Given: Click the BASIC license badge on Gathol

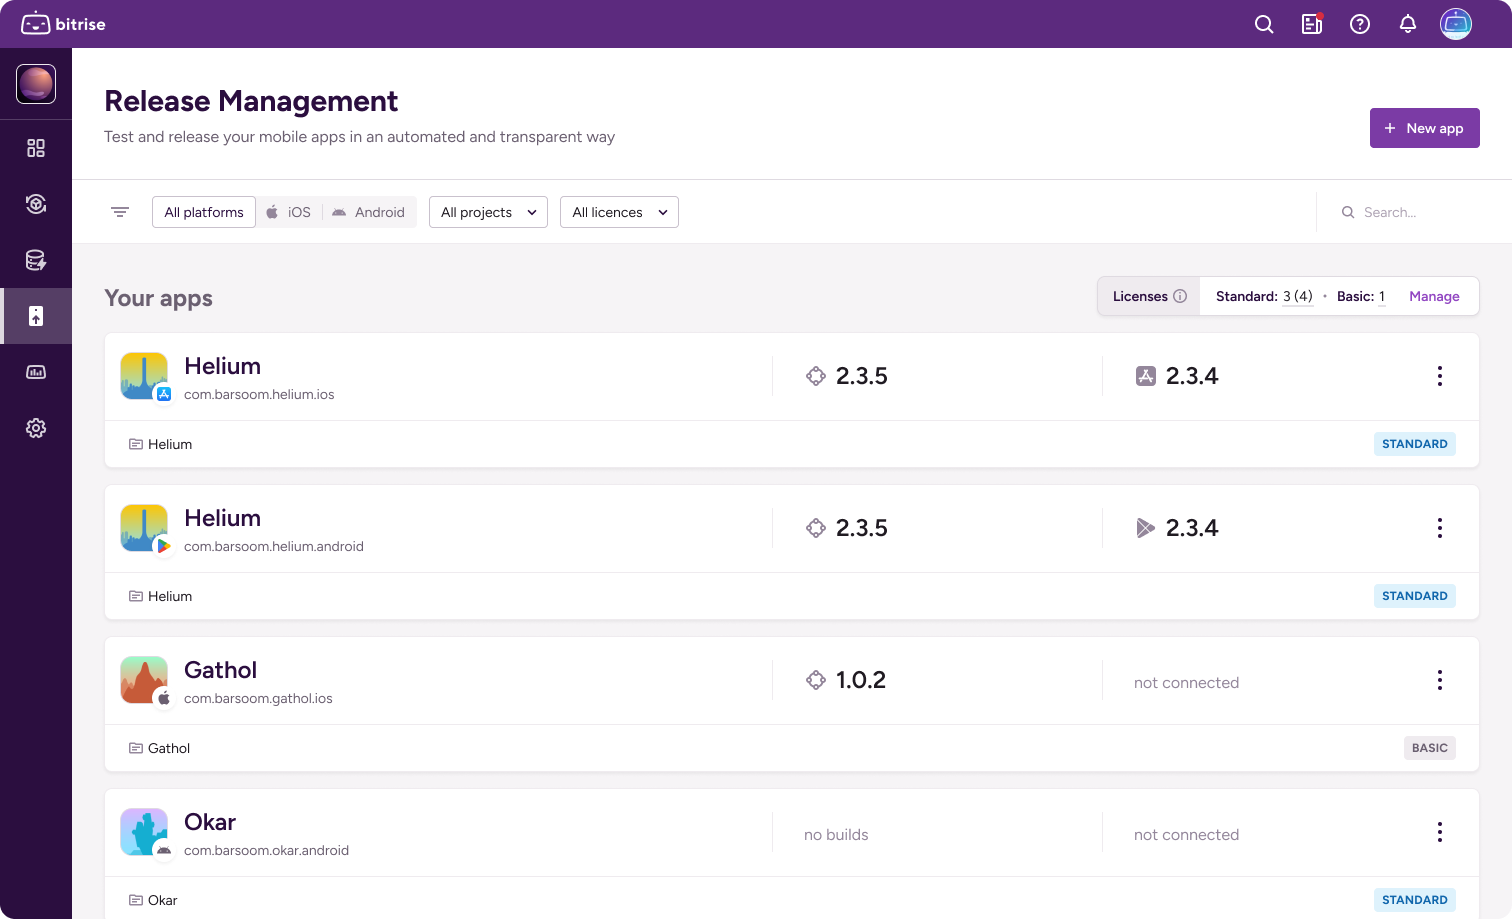Looking at the screenshot, I should click(1430, 748).
